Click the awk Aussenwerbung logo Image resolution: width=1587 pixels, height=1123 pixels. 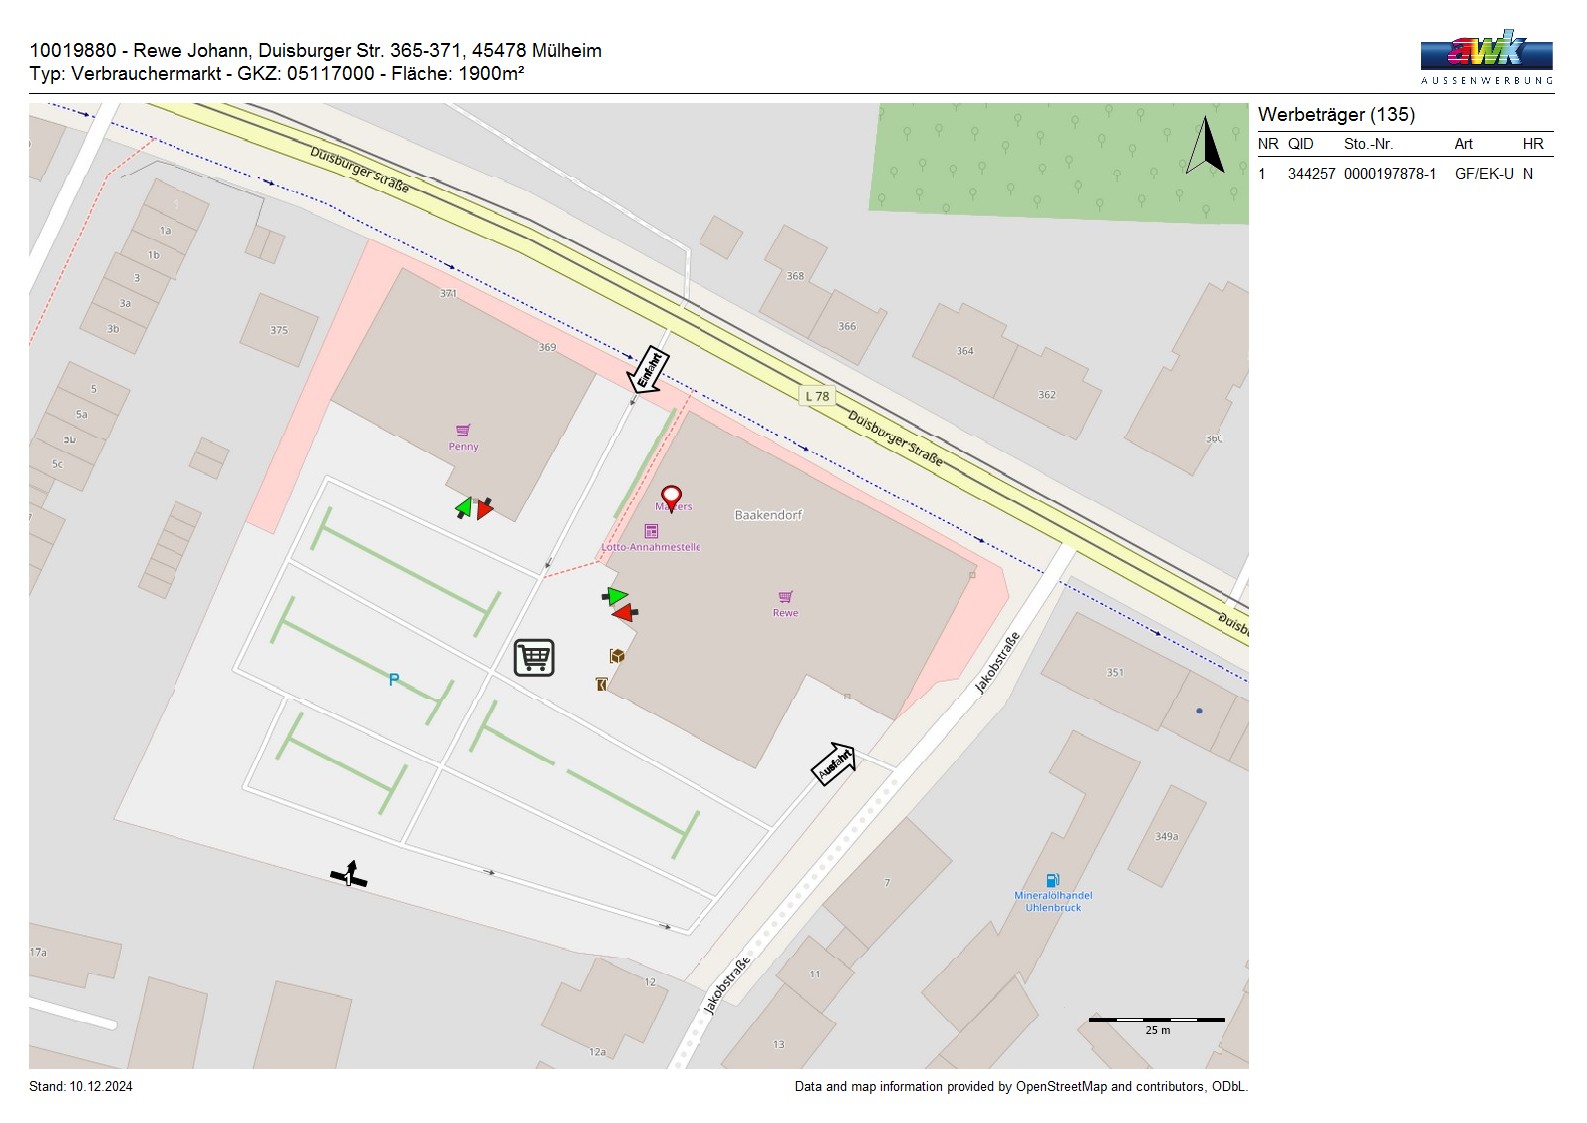tap(1486, 58)
